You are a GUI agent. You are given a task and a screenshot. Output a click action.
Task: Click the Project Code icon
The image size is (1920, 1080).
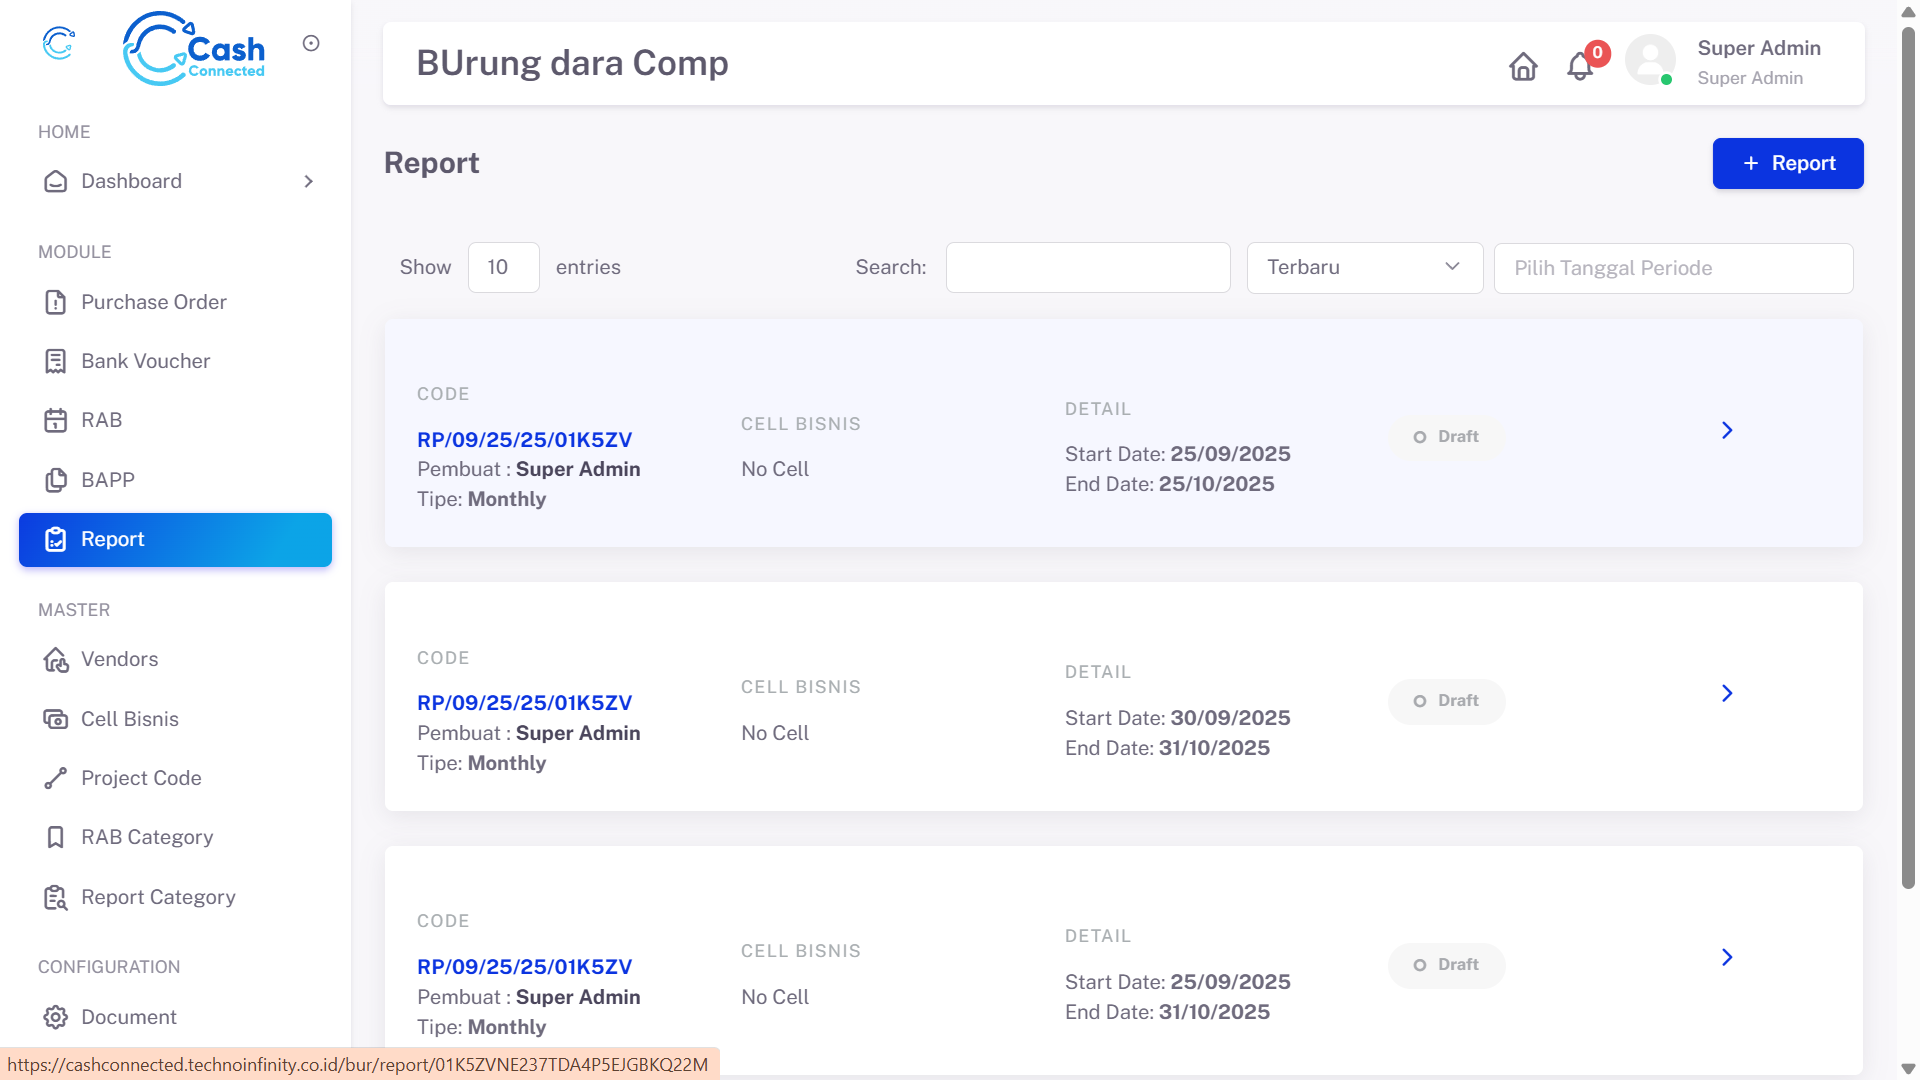(56, 778)
